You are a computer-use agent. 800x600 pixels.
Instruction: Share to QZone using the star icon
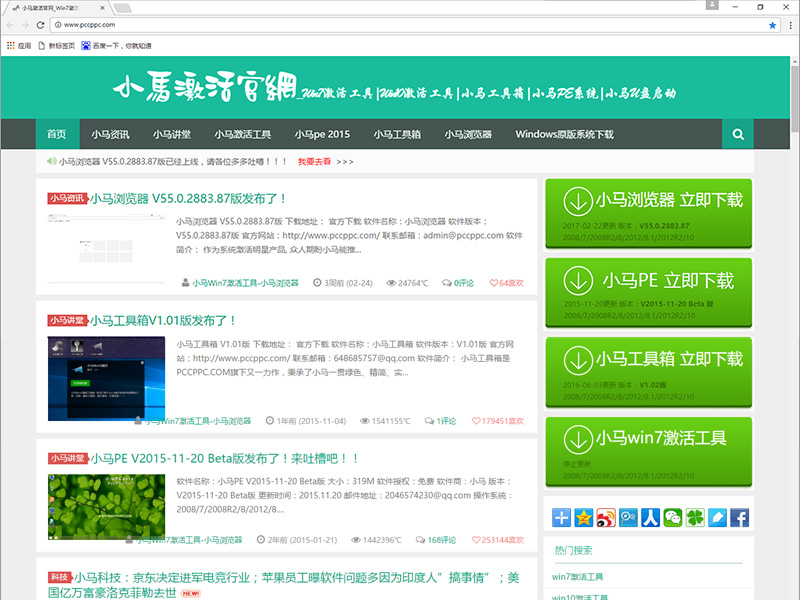pyautogui.click(x=585, y=517)
